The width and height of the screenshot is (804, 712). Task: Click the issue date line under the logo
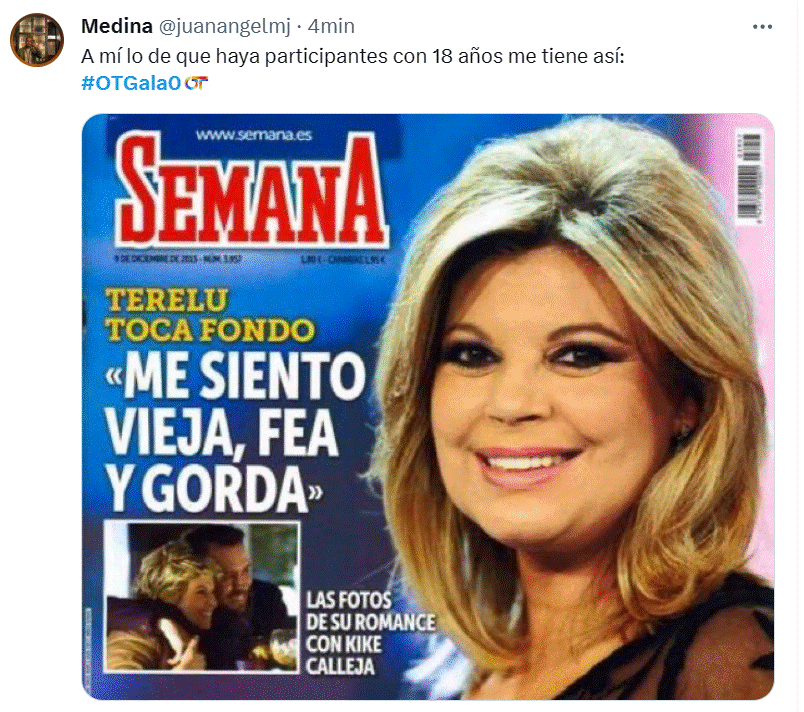pos(178,259)
